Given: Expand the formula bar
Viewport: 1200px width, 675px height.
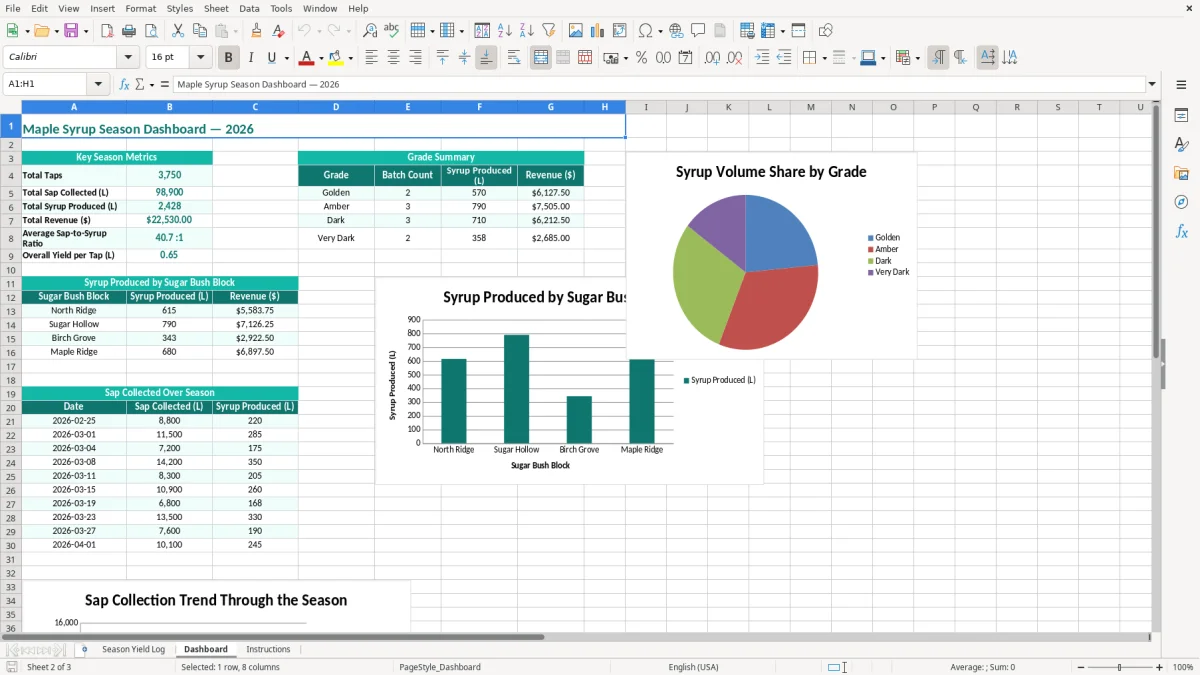Looking at the screenshot, I should 1152,84.
